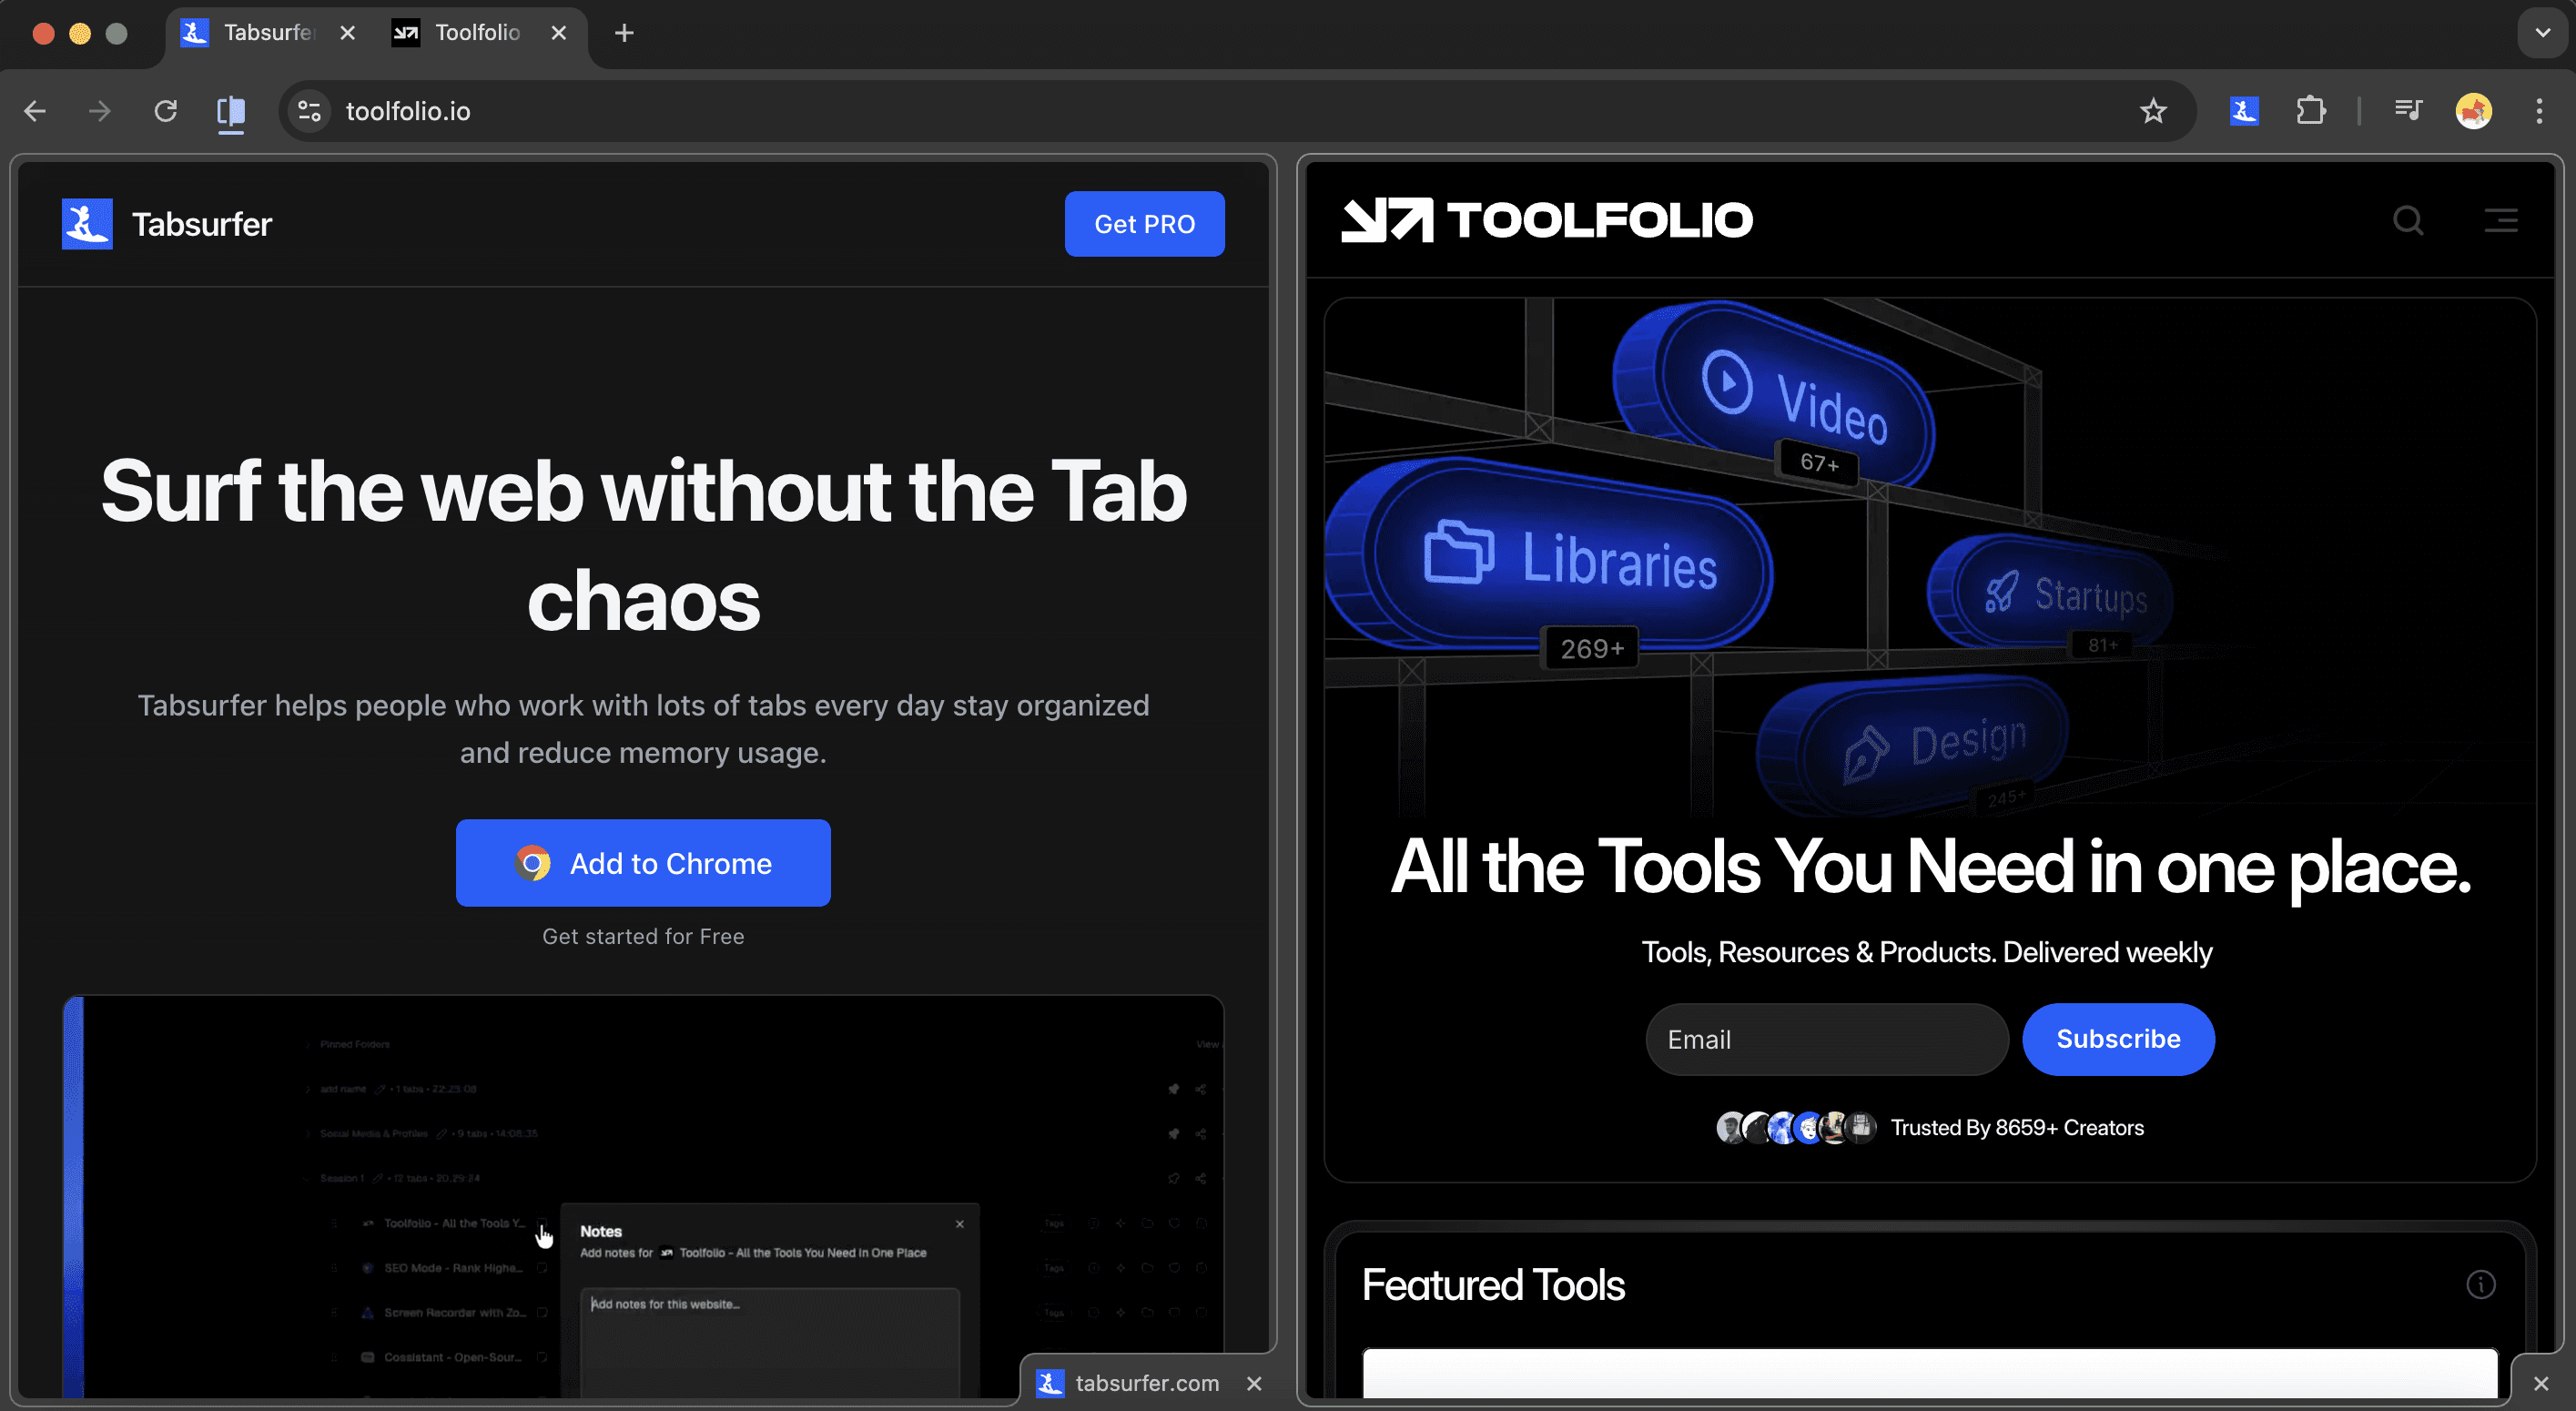Click the Toolfolio search magnifier icon
Screen dimensions: 2576x1411
pos(2408,220)
